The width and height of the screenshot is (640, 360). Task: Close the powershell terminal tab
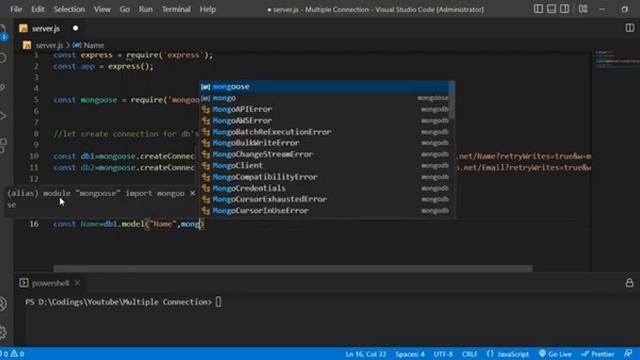(x=77, y=282)
